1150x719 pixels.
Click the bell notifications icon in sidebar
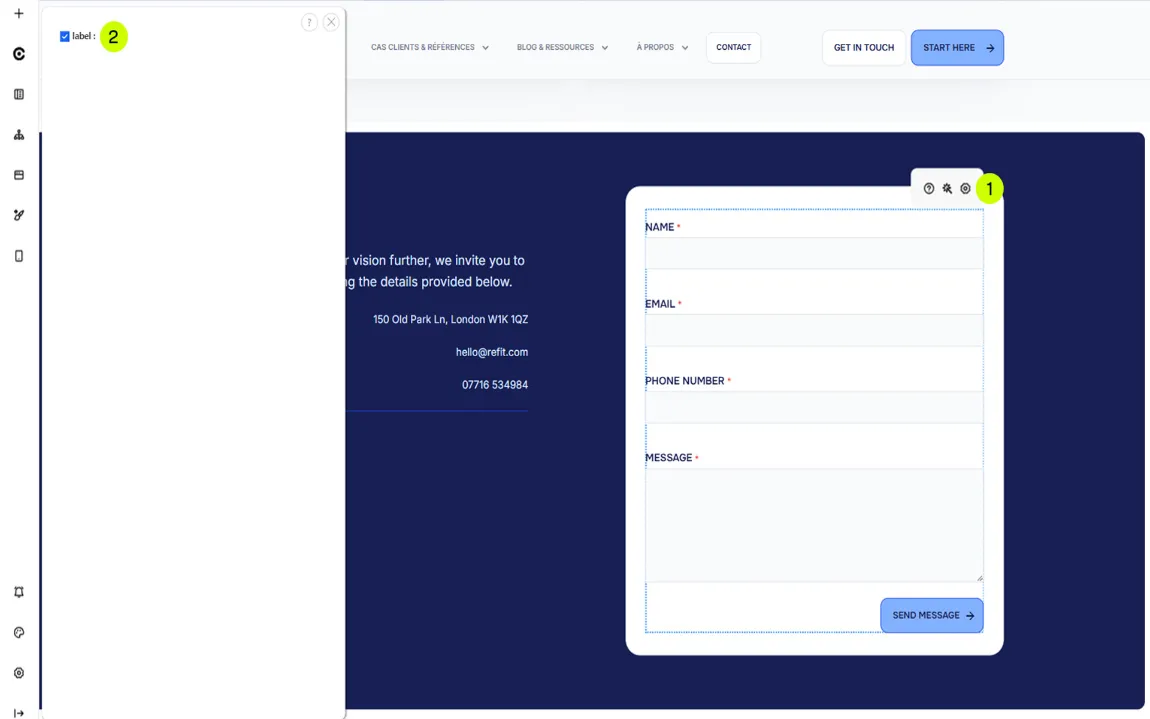coord(19,592)
